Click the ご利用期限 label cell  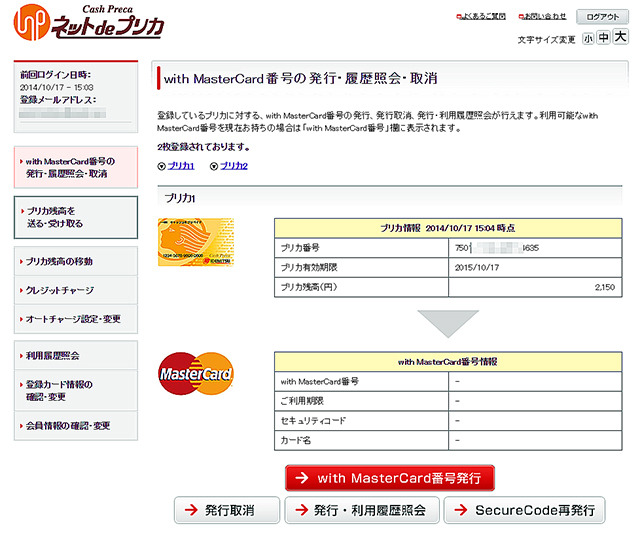361,401
